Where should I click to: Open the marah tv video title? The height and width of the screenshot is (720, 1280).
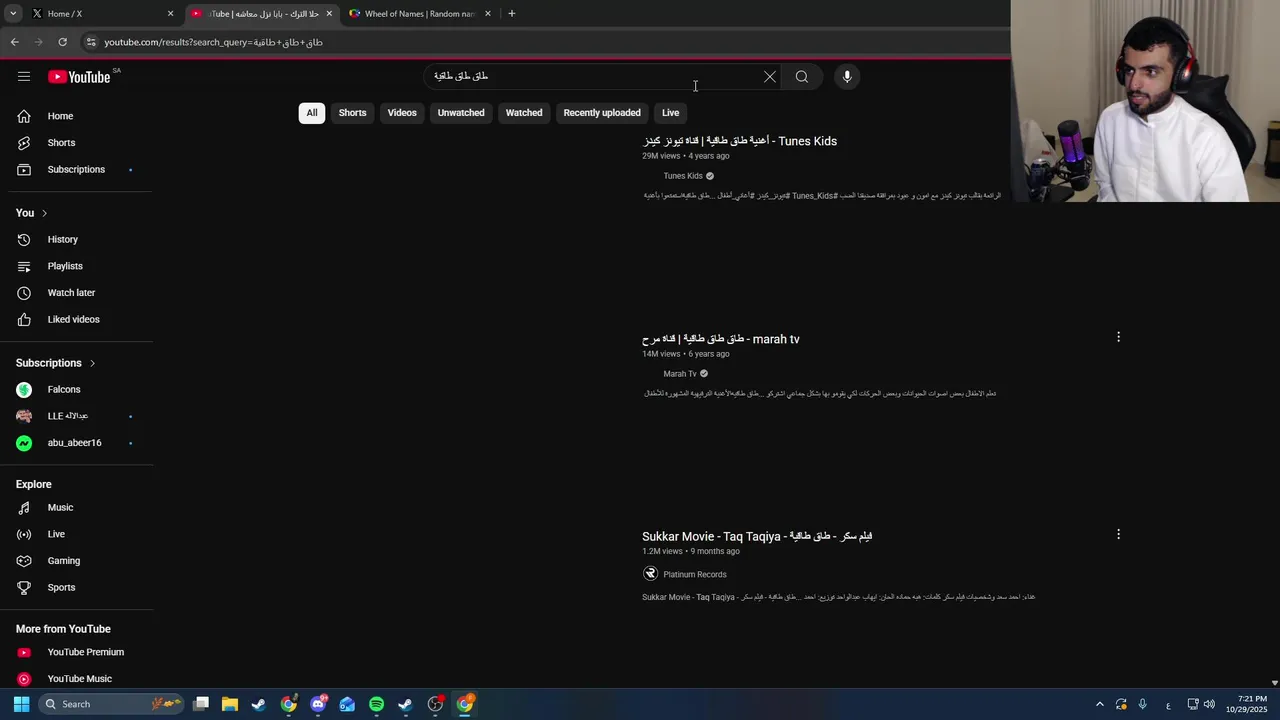721,339
